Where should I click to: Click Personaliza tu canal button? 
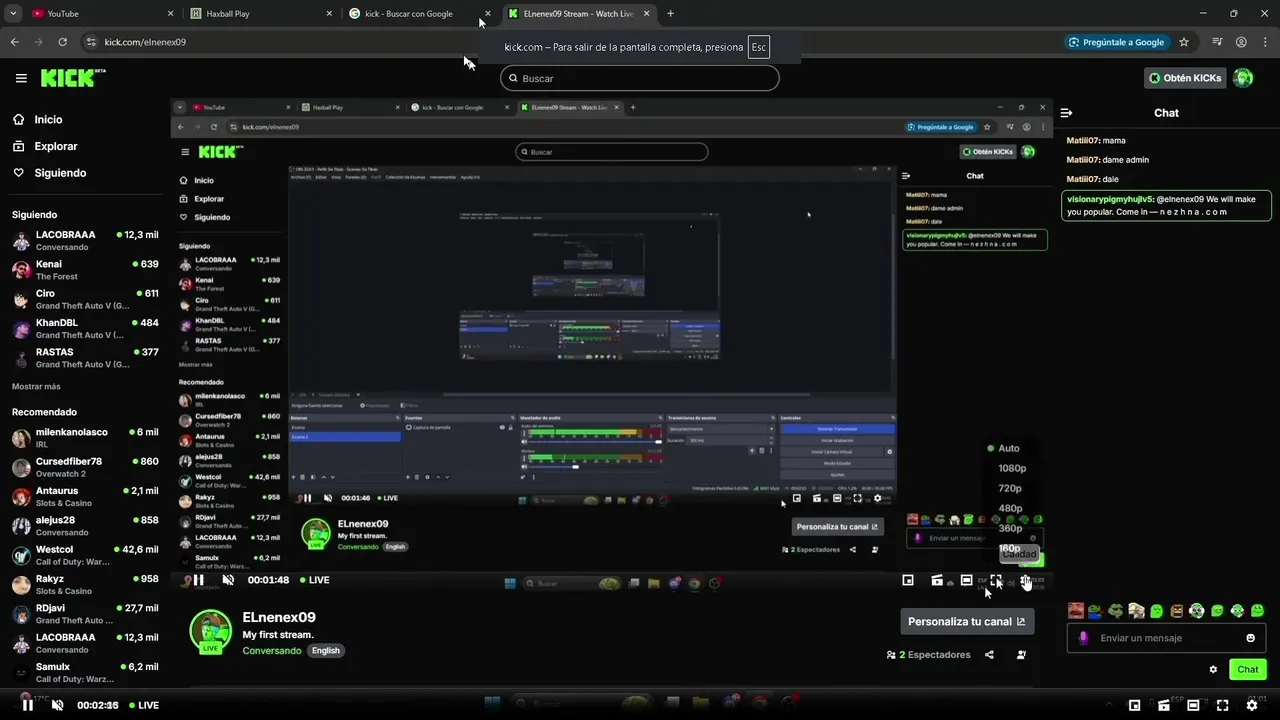click(x=967, y=621)
